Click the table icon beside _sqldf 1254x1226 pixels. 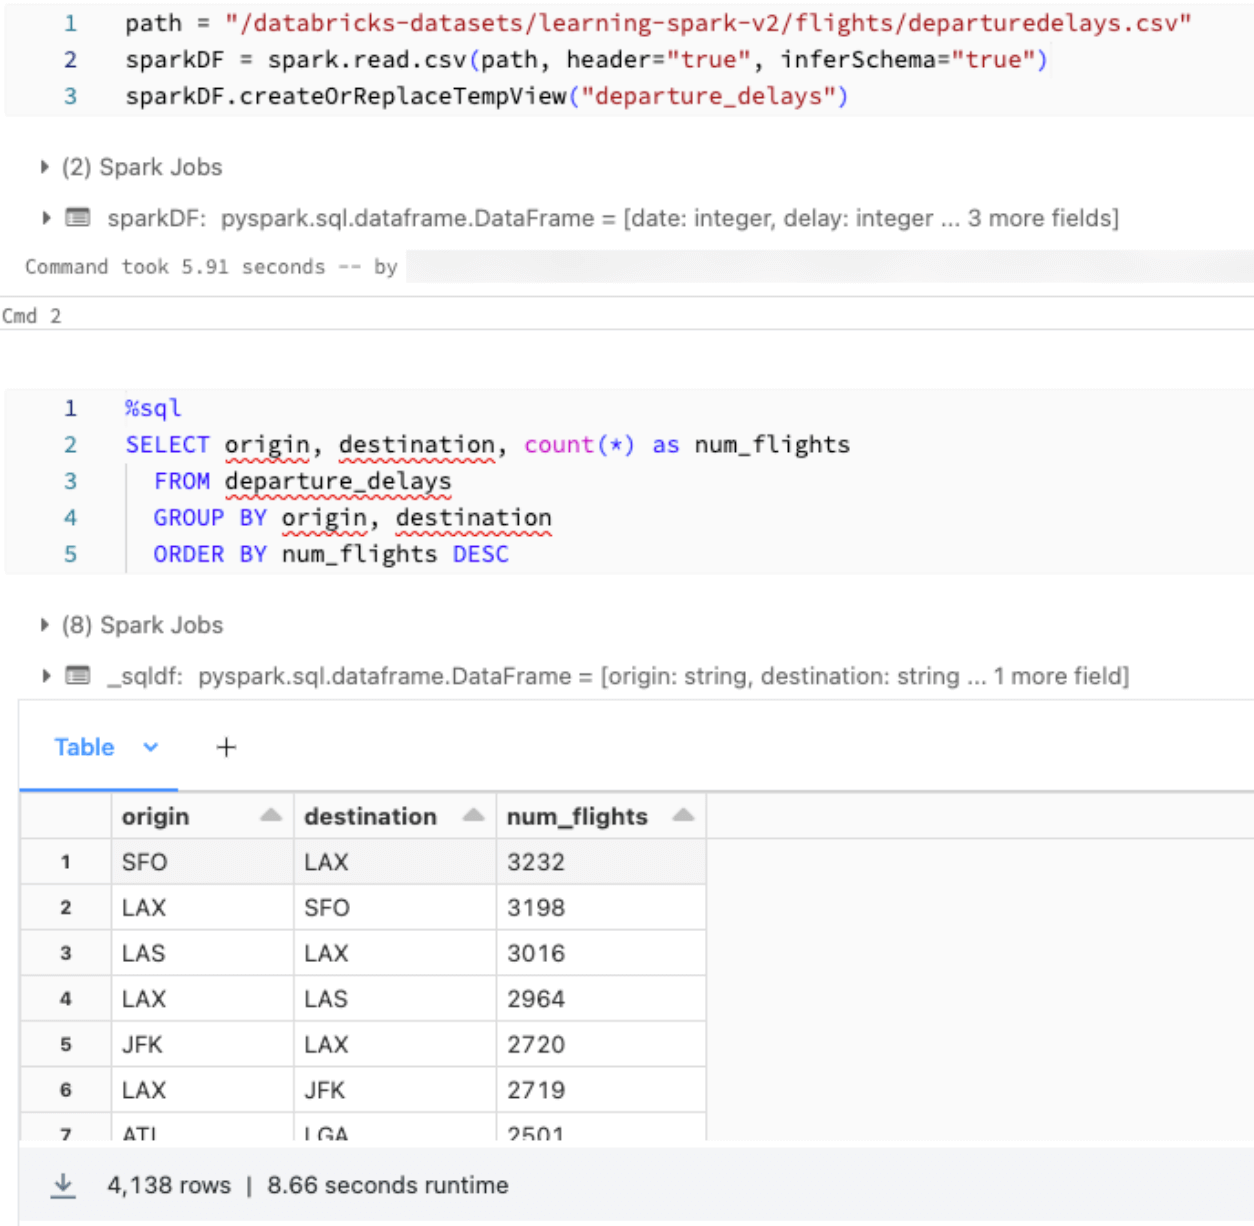click(78, 676)
